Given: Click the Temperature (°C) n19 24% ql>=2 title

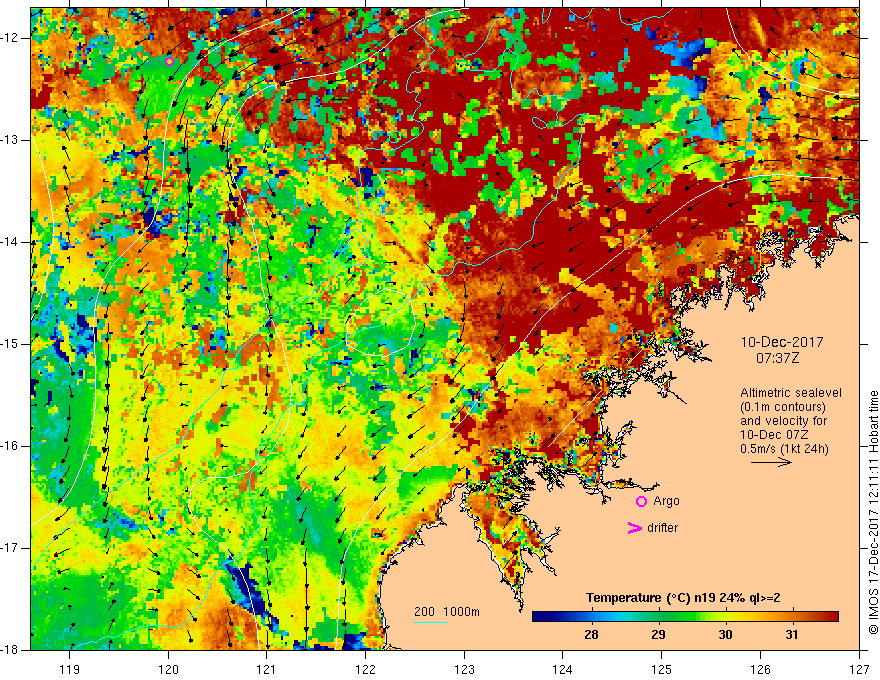Looking at the screenshot, I should (x=683, y=598).
